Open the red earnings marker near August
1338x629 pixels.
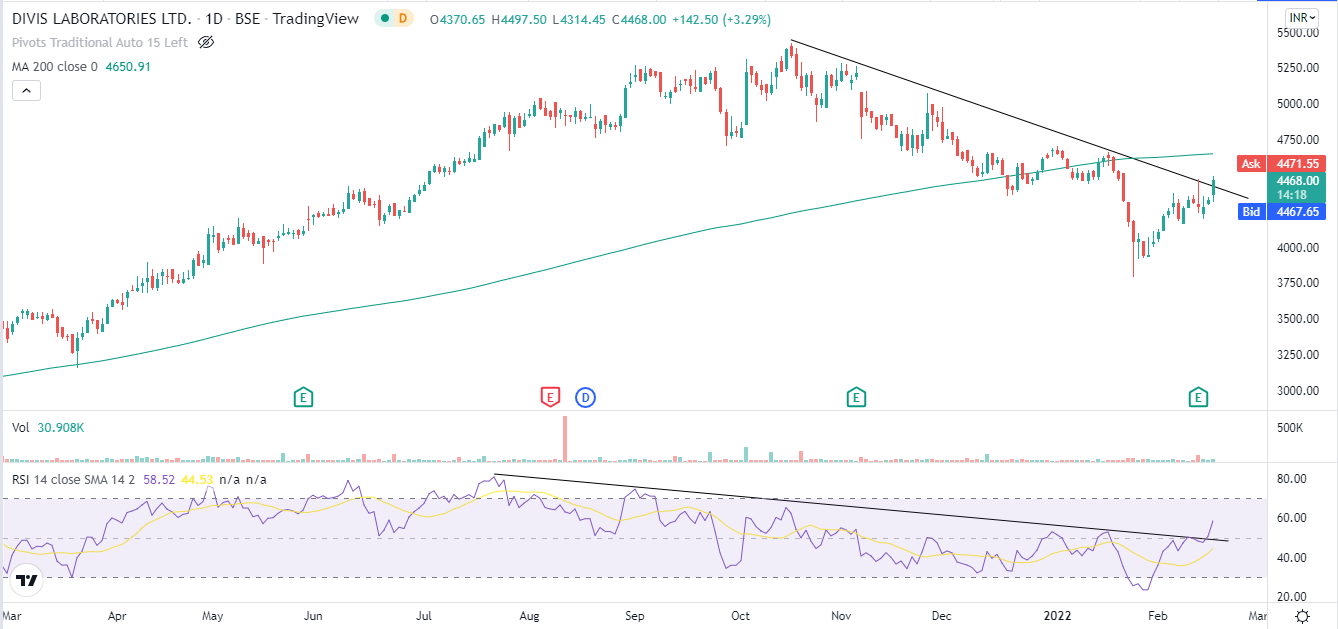pyautogui.click(x=549, y=398)
